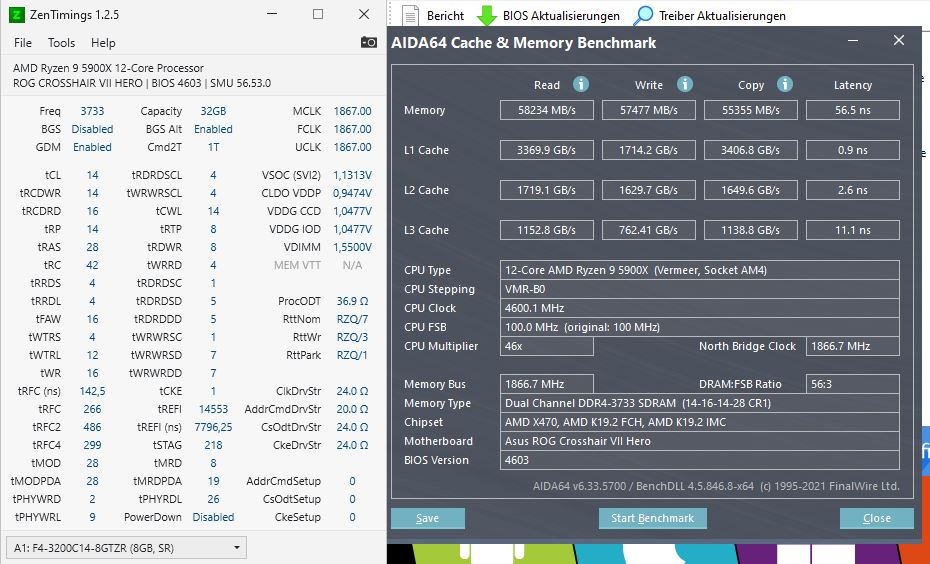This screenshot has height=564, width=930.
Task: Click the RttNom value RZQ/7
Action: (x=352, y=319)
